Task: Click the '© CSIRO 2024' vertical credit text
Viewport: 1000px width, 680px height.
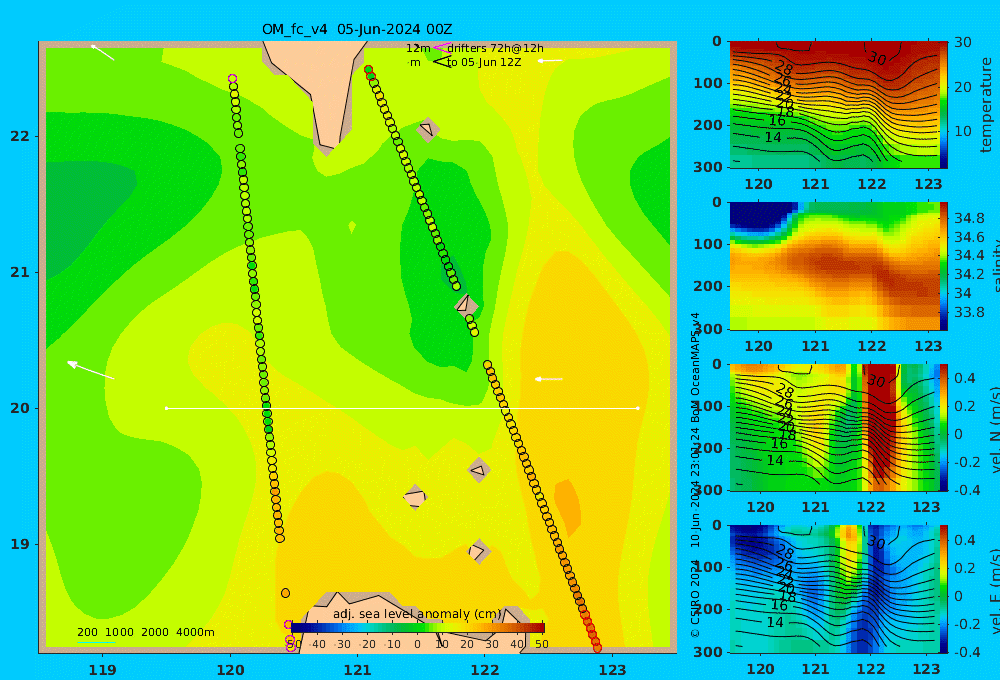Action: (x=695, y=598)
